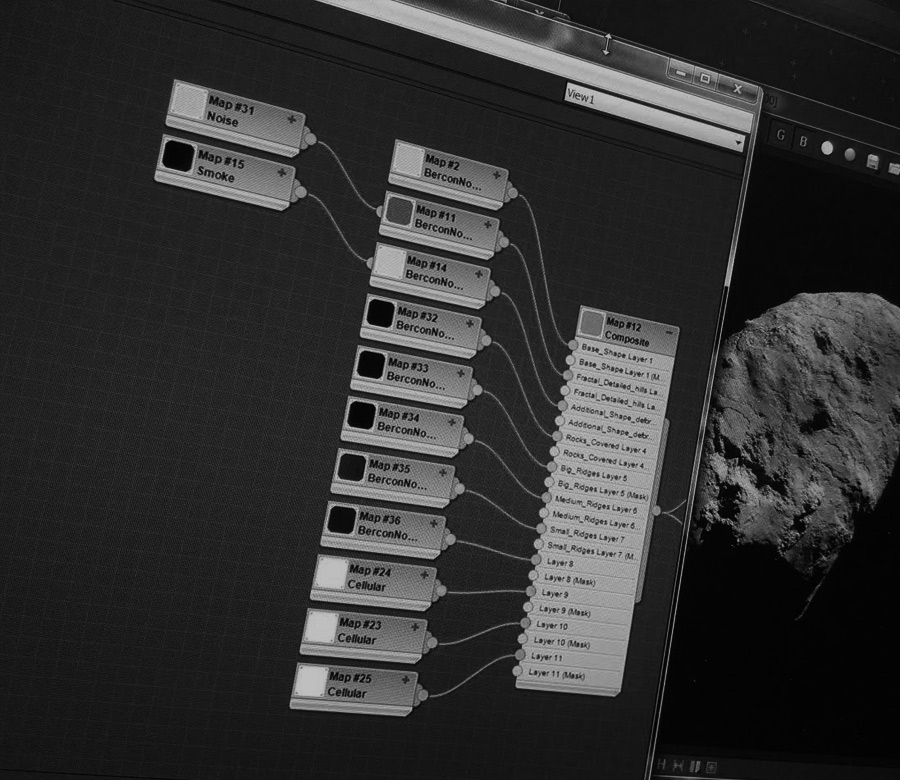The width and height of the screenshot is (900, 780).
Task: Expand the Map #32 BerconNoise node
Action: [x=470, y=324]
